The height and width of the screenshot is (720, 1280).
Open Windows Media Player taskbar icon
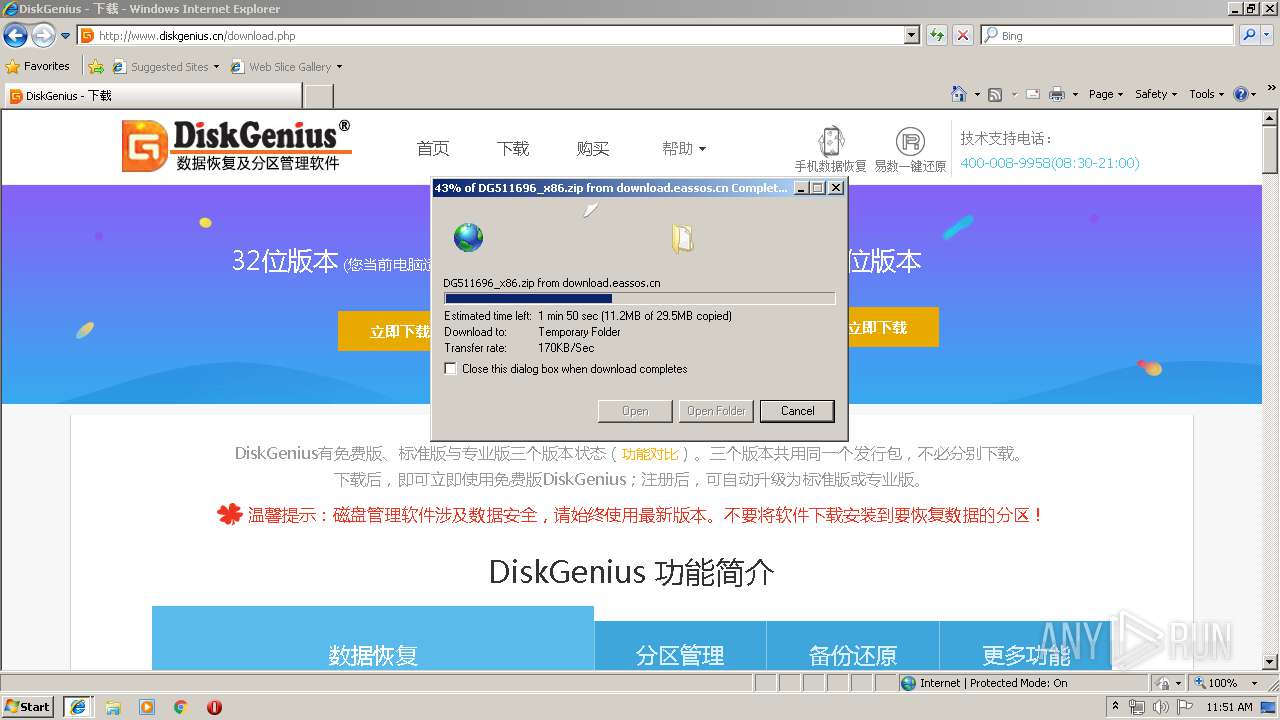[x=147, y=707]
